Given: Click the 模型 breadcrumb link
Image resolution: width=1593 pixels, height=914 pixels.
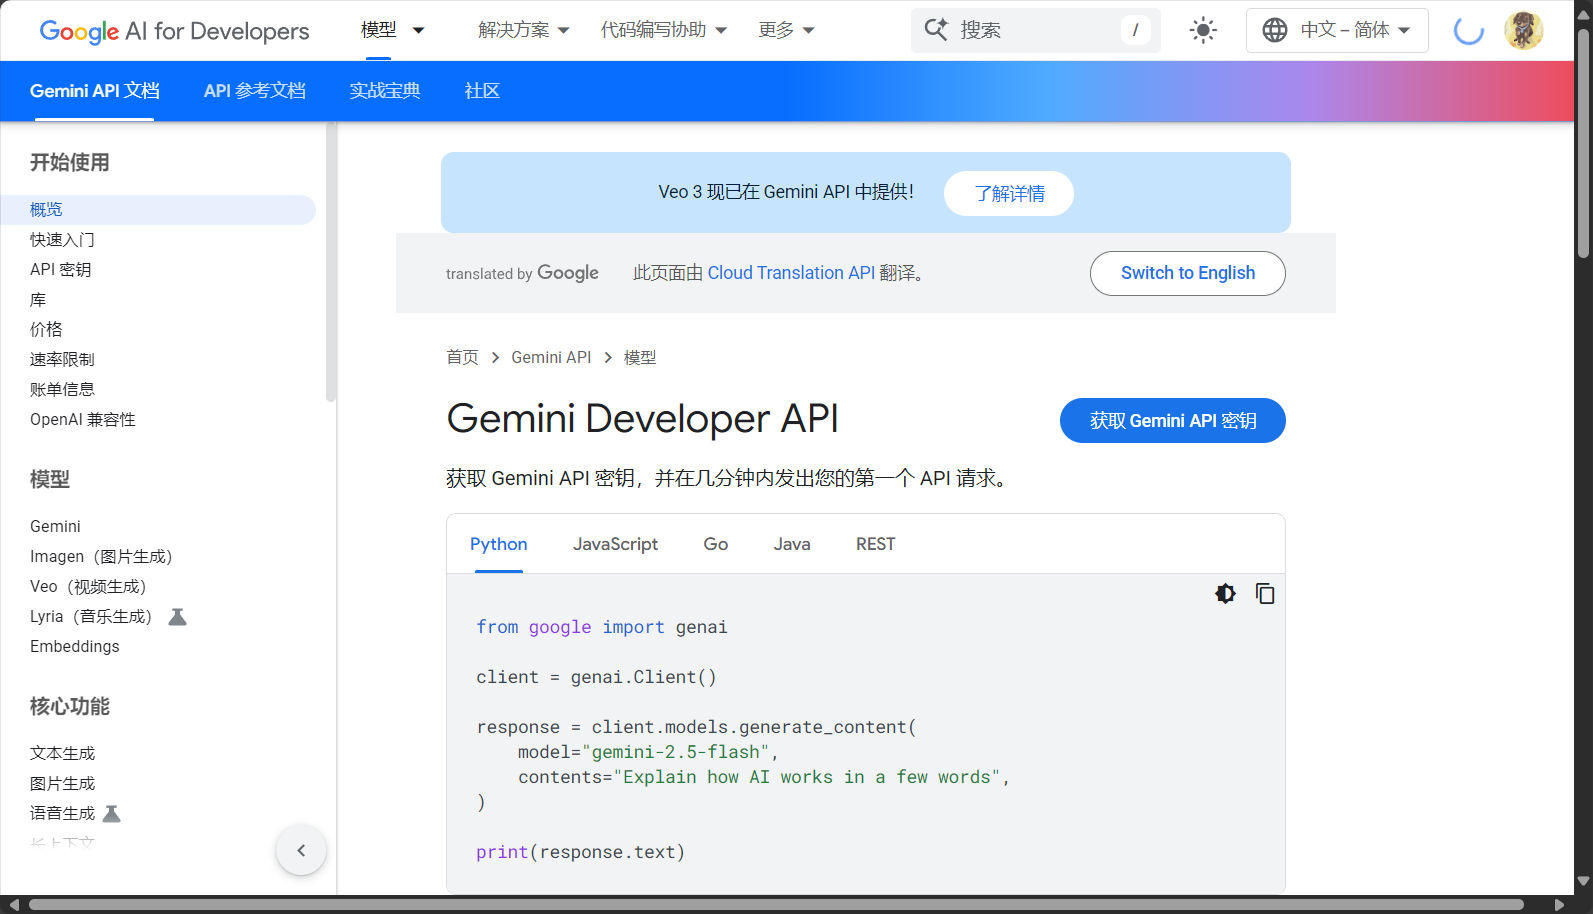Looking at the screenshot, I should 640,357.
